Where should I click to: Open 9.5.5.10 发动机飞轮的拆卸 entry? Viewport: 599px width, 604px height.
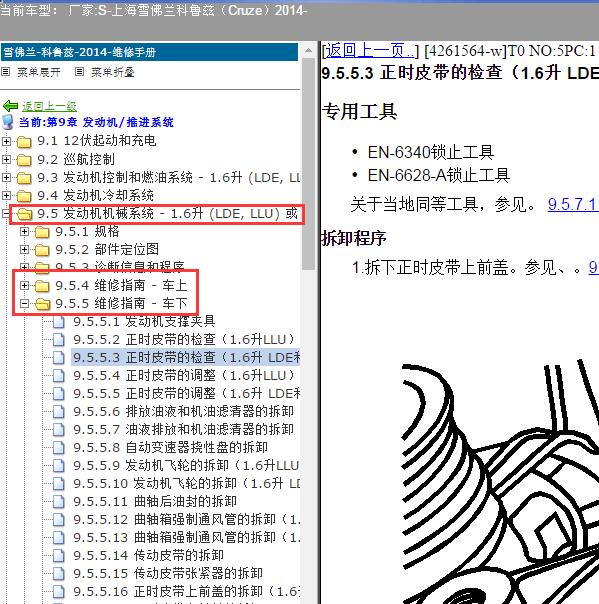(186, 483)
